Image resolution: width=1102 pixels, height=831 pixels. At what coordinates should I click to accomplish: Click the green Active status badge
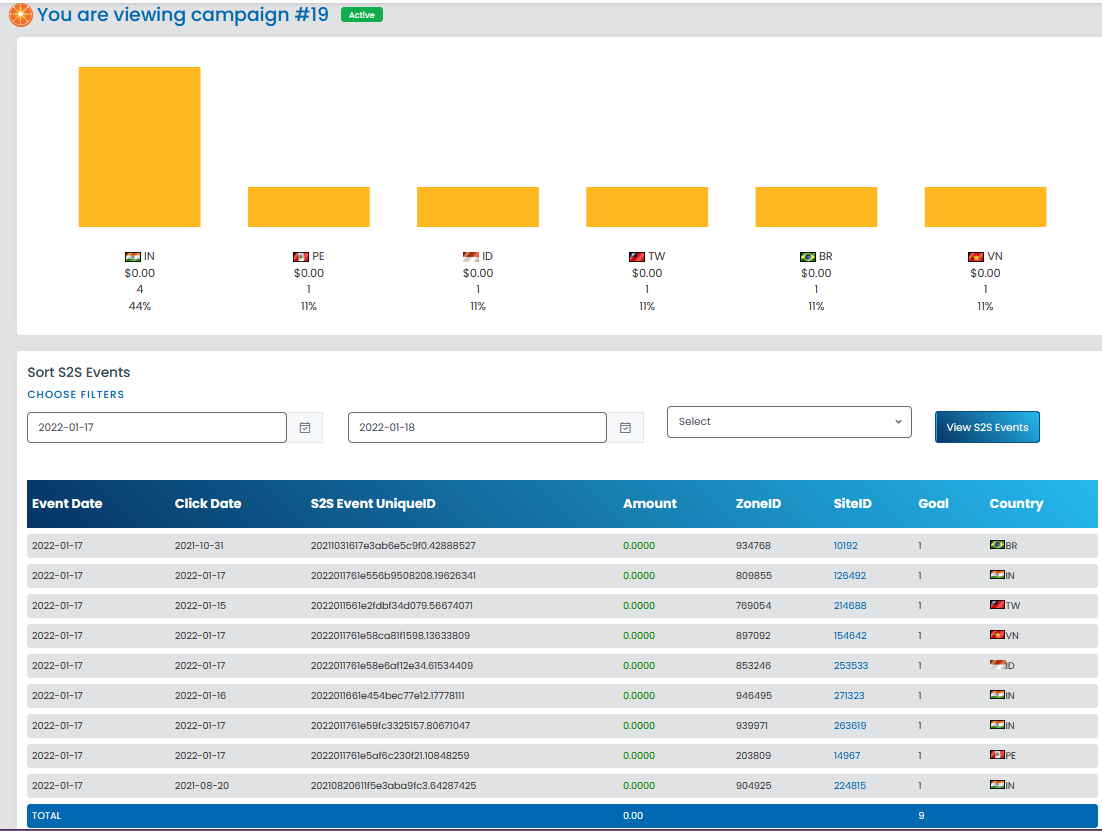tap(361, 15)
